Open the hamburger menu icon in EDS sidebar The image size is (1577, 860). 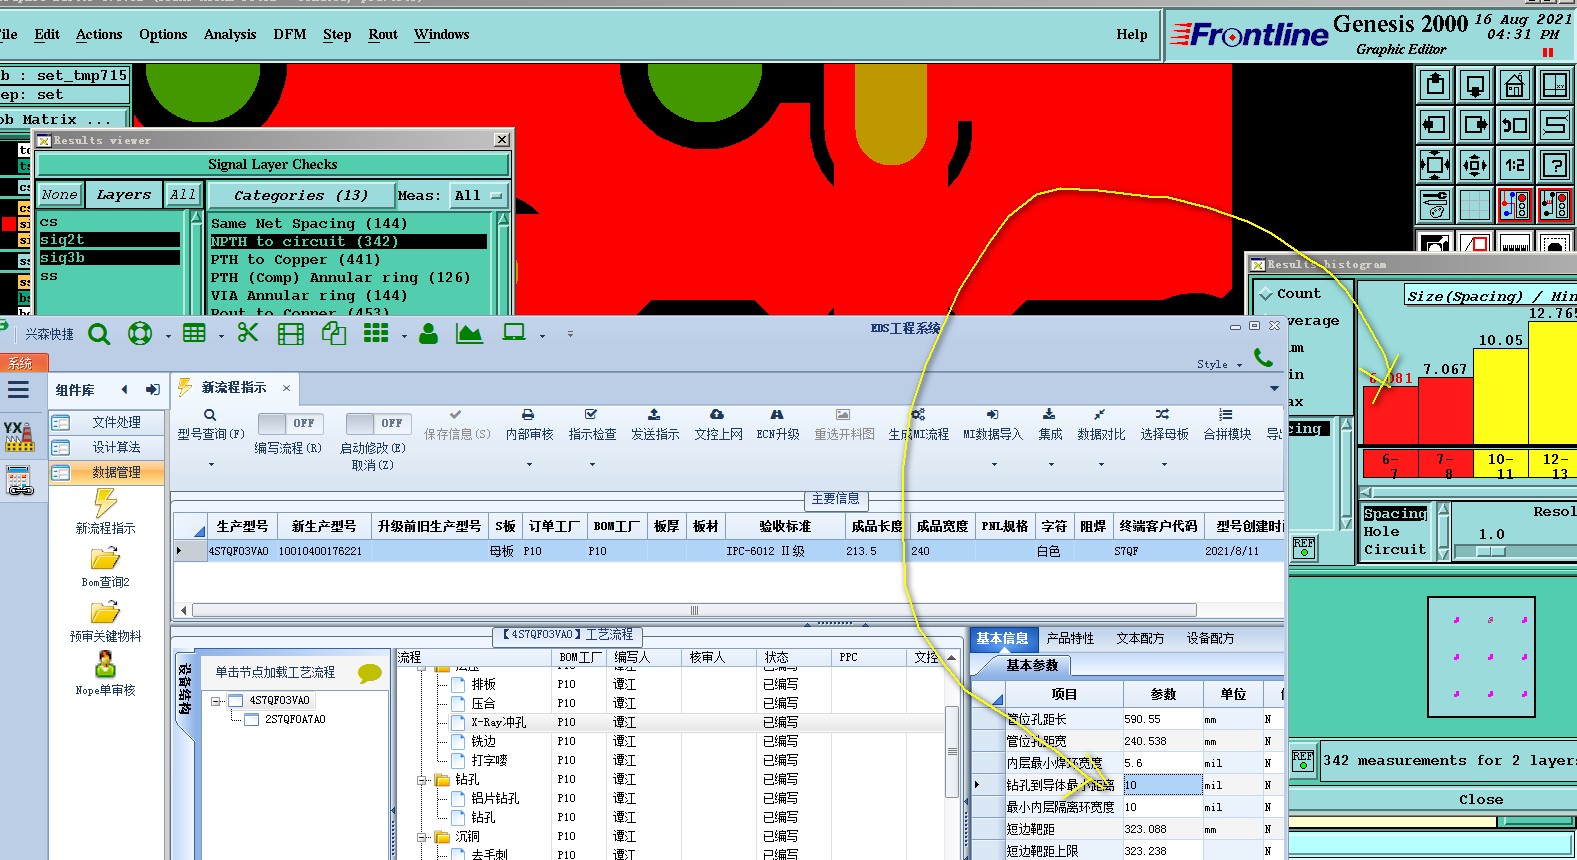pos(18,390)
